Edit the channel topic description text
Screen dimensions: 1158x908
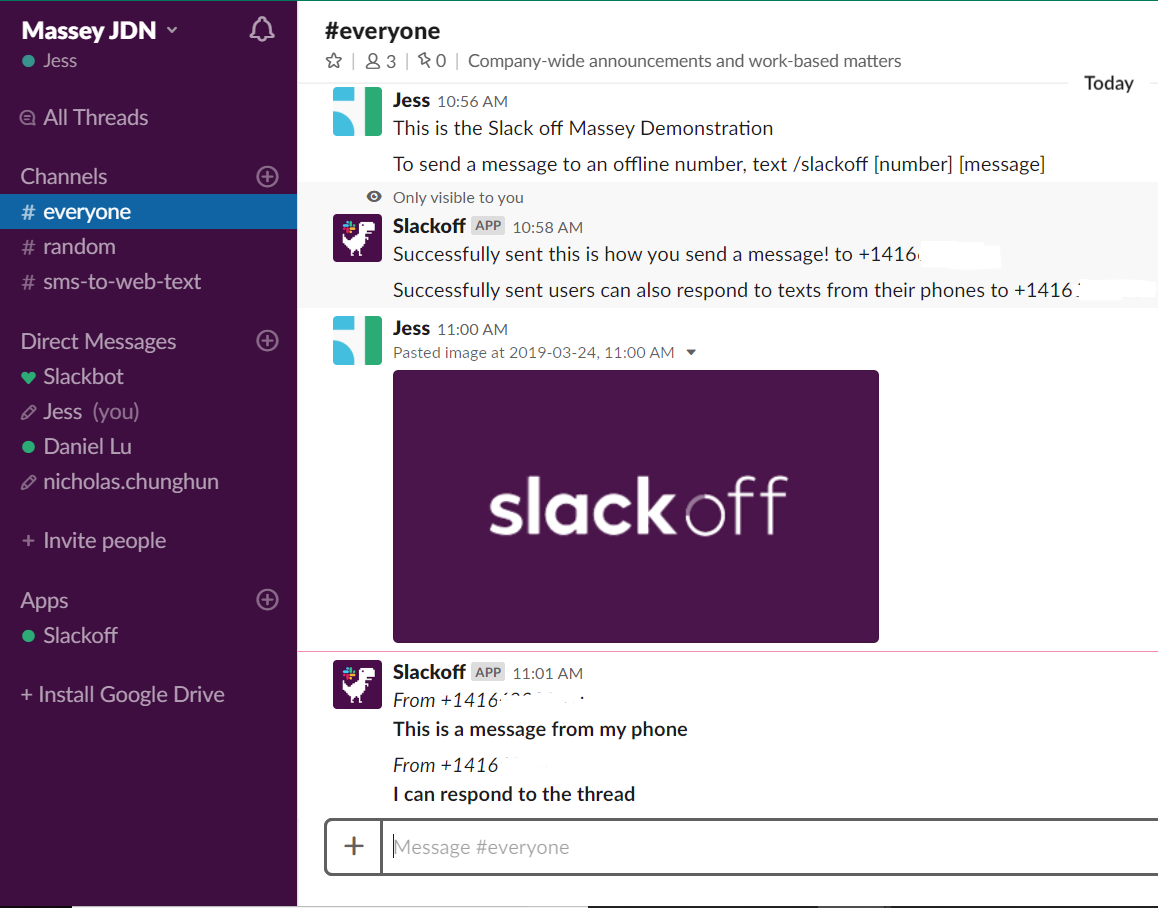click(x=685, y=61)
